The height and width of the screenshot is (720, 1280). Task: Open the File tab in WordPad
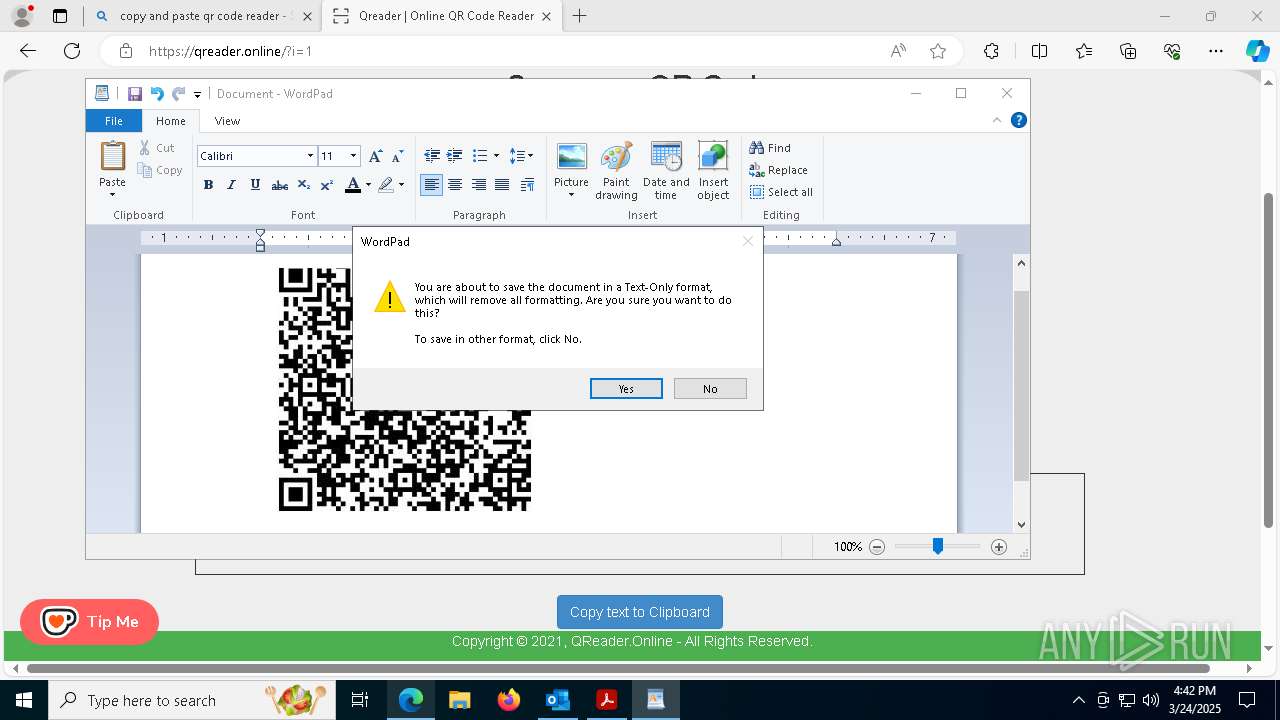114,121
